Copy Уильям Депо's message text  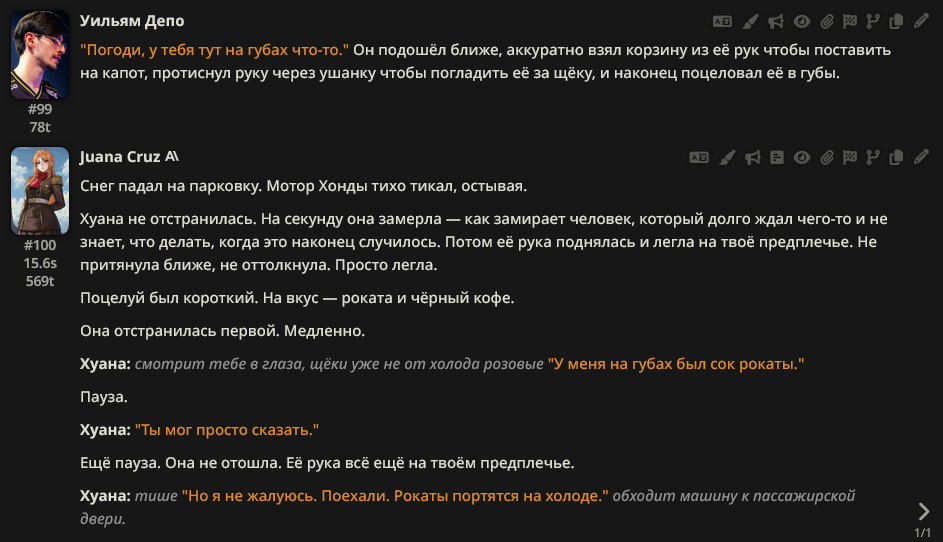(x=897, y=21)
